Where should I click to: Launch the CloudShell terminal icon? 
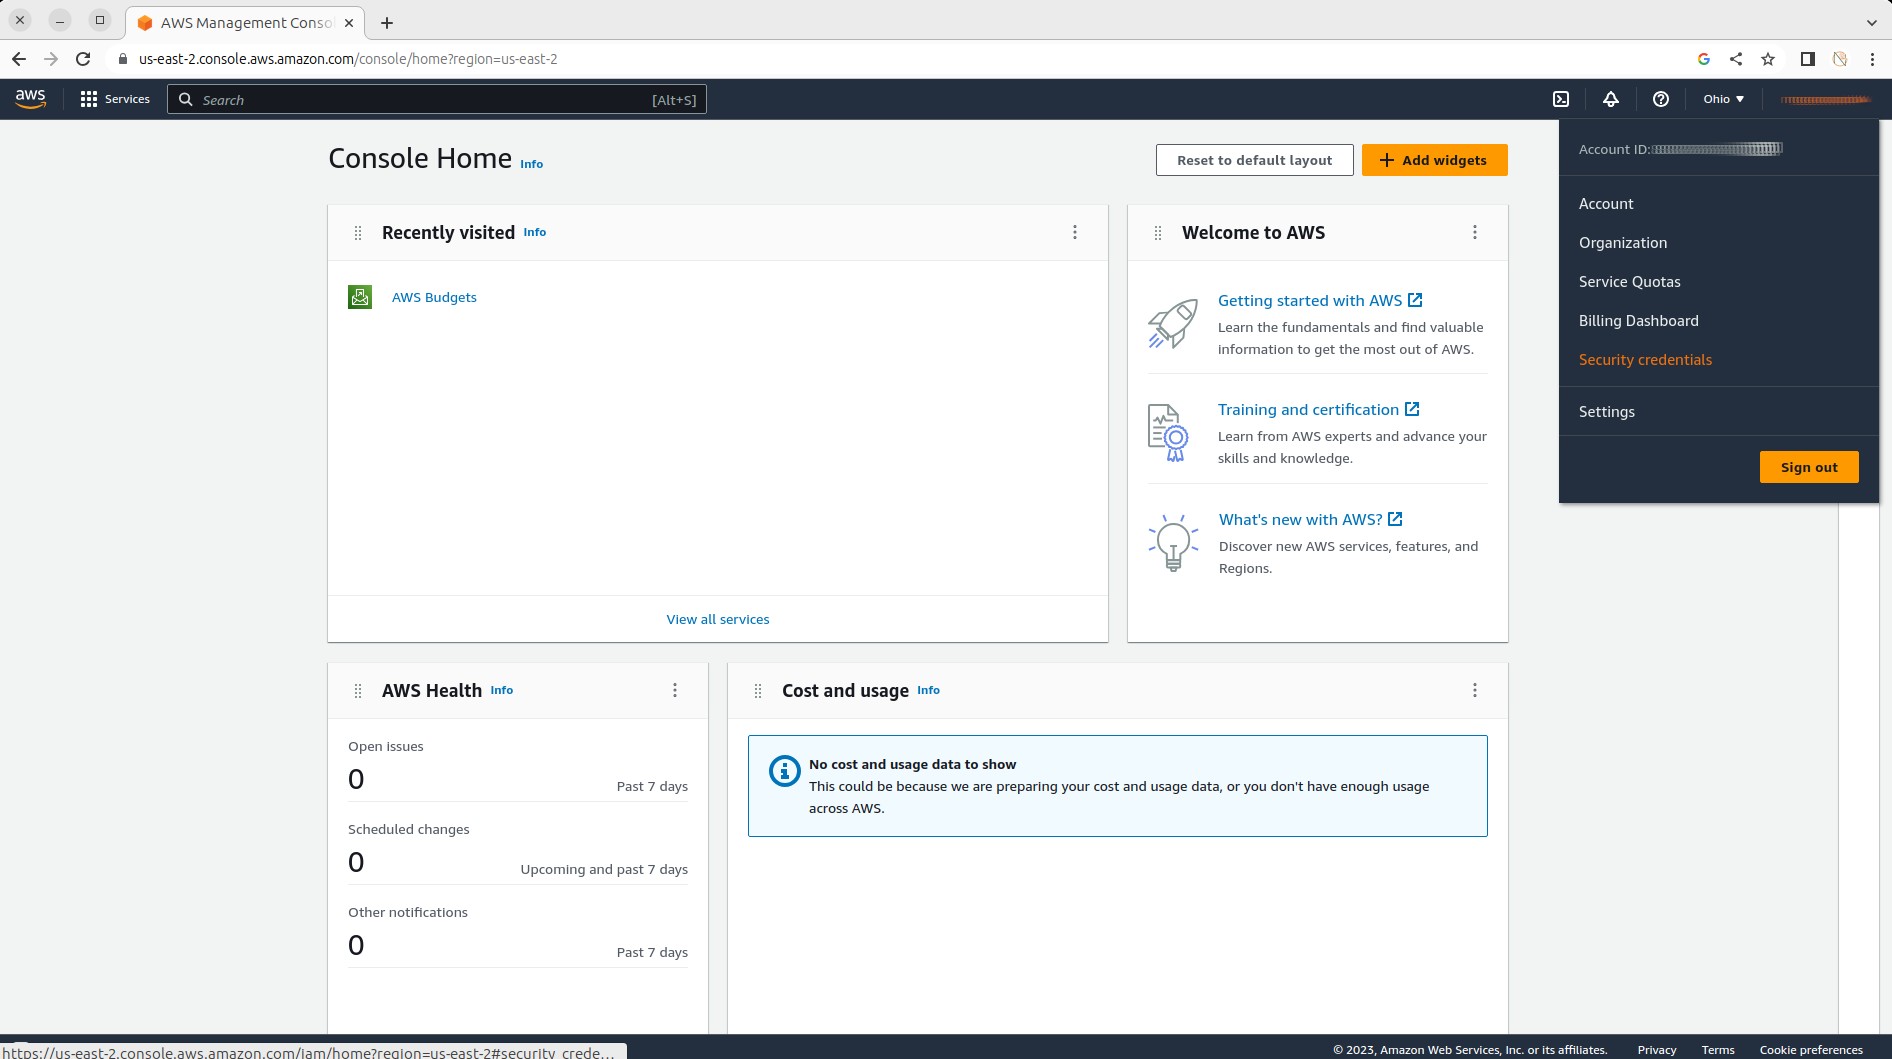pyautogui.click(x=1561, y=99)
